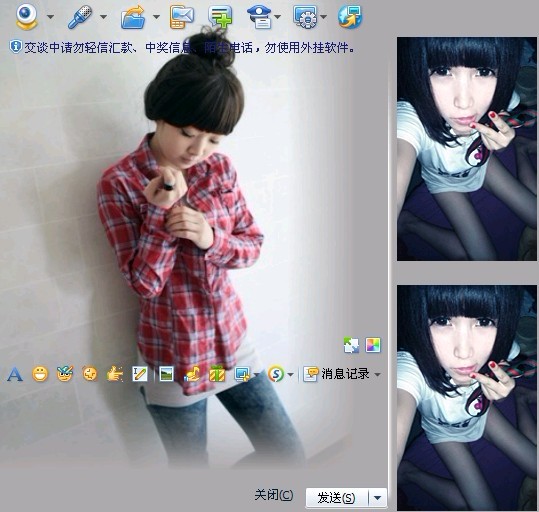Click the pointing hand icon
This screenshot has height=512, width=539.
115,374
